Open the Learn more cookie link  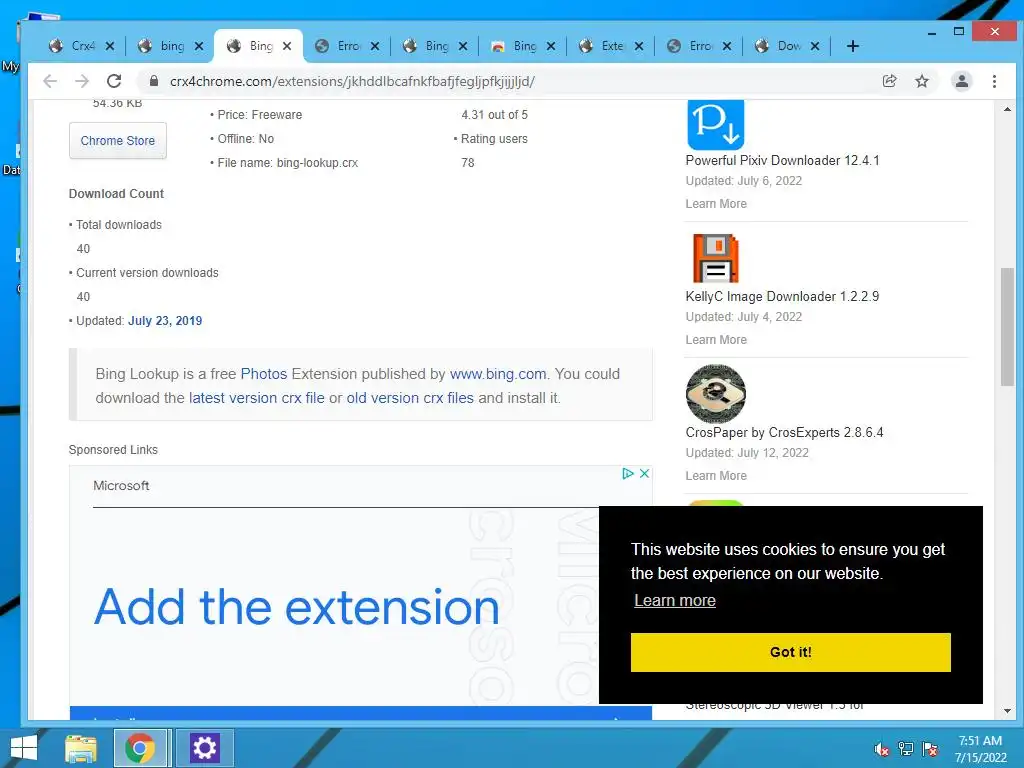[x=675, y=600]
